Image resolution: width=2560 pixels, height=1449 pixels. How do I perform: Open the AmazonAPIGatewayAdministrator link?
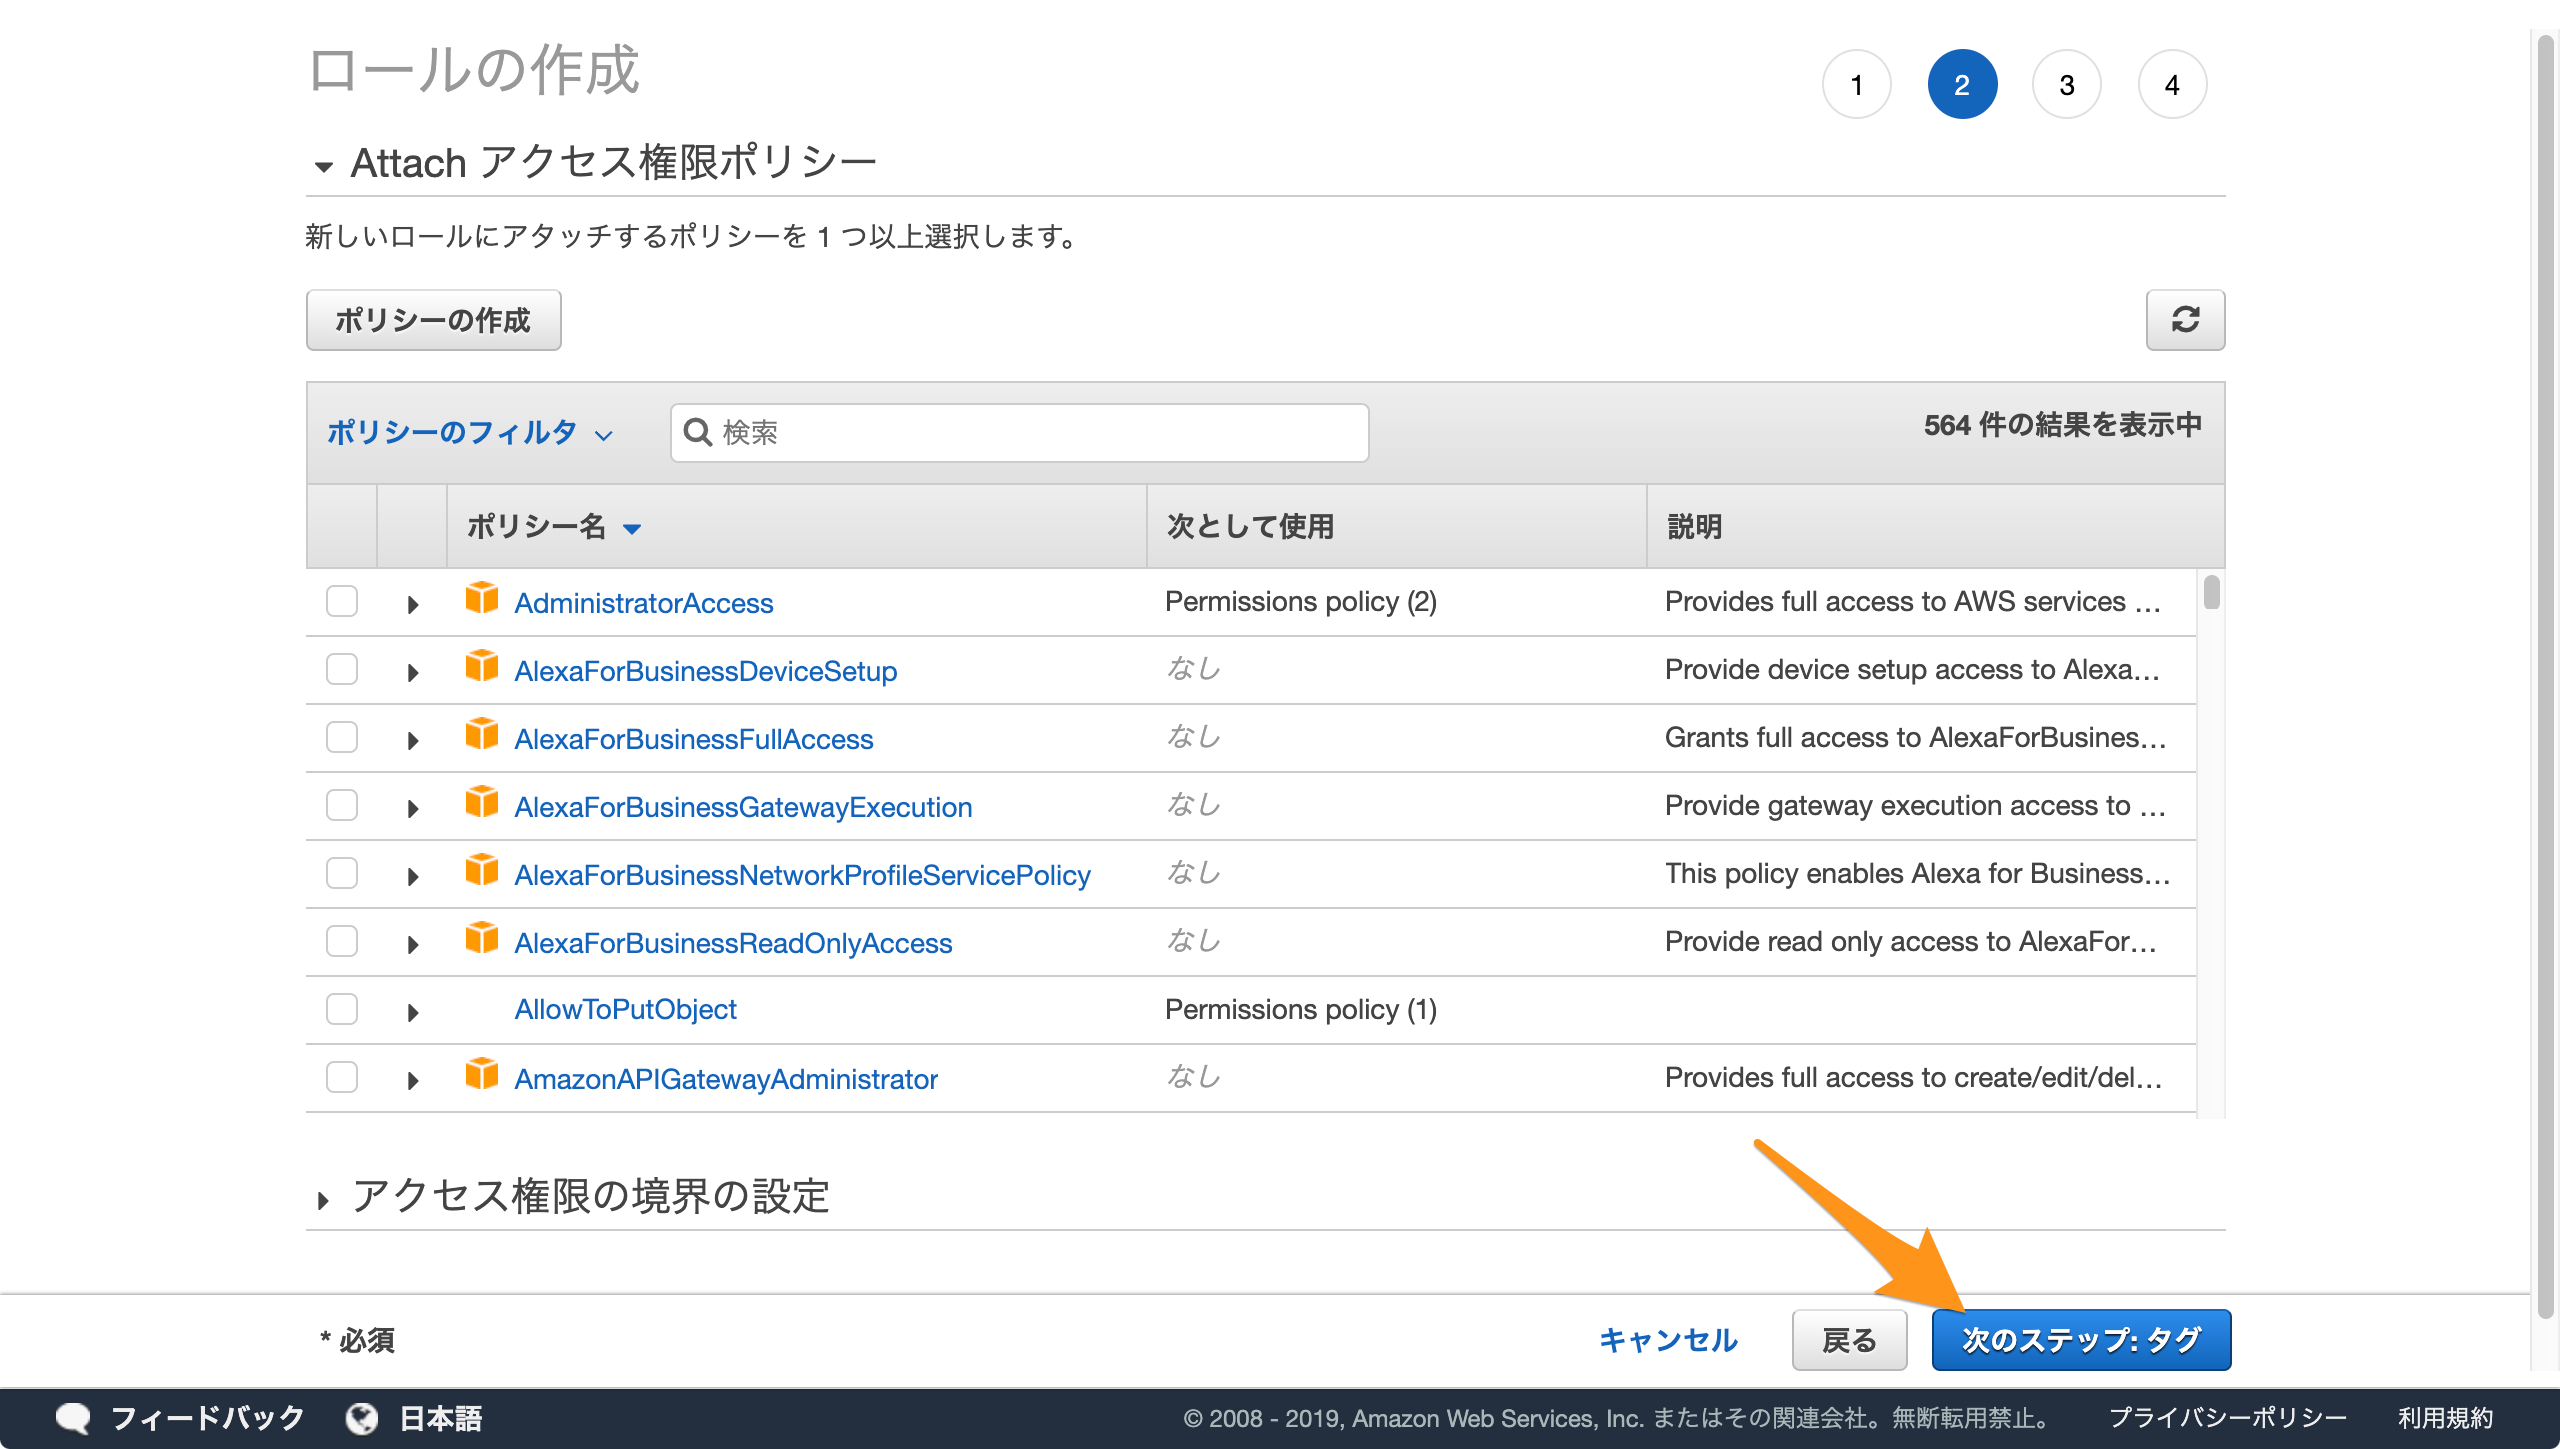click(x=726, y=1079)
